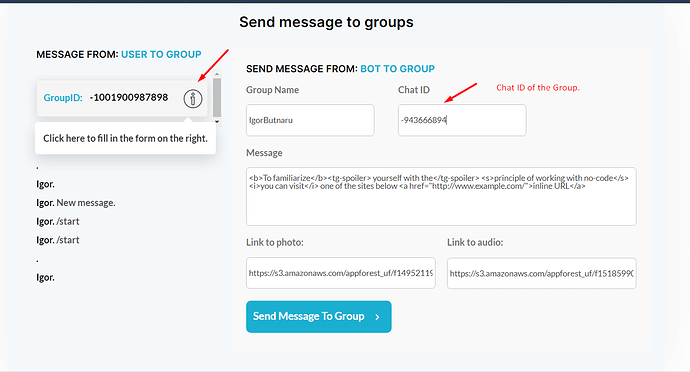Click the info icon beside the GroupID
This screenshot has height=372, width=690.
pyautogui.click(x=193, y=99)
